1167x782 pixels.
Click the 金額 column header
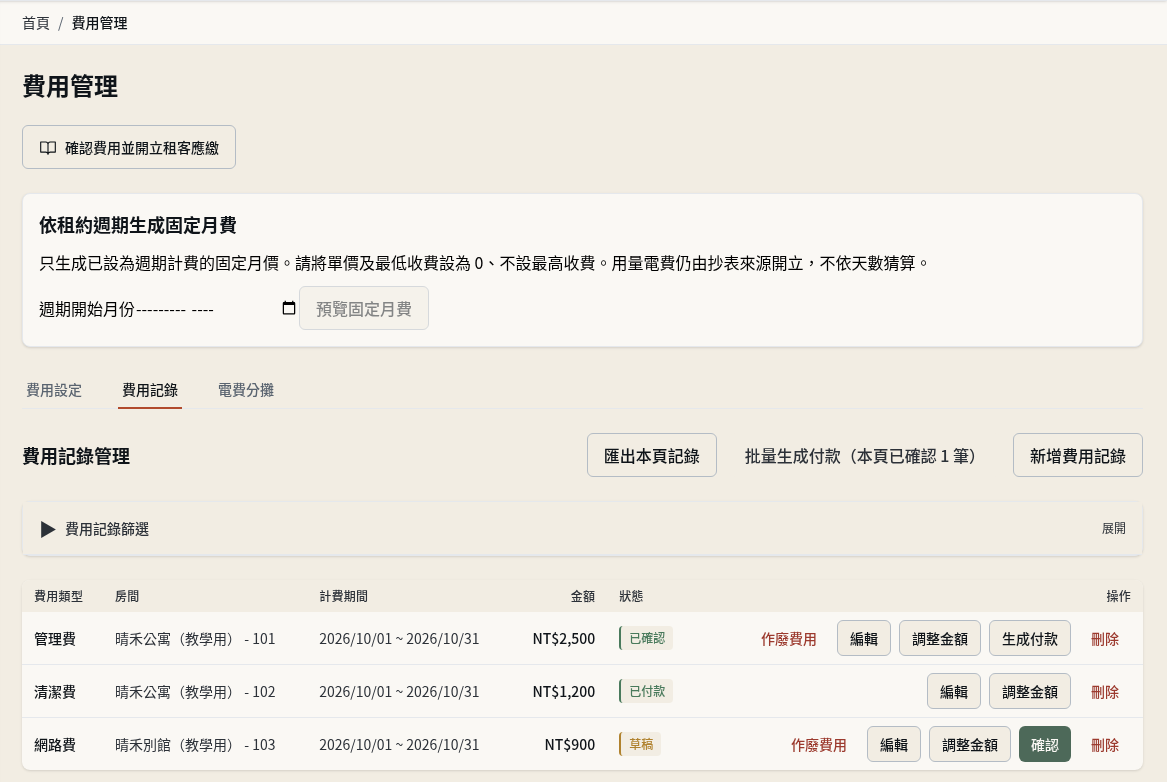pyautogui.click(x=583, y=596)
